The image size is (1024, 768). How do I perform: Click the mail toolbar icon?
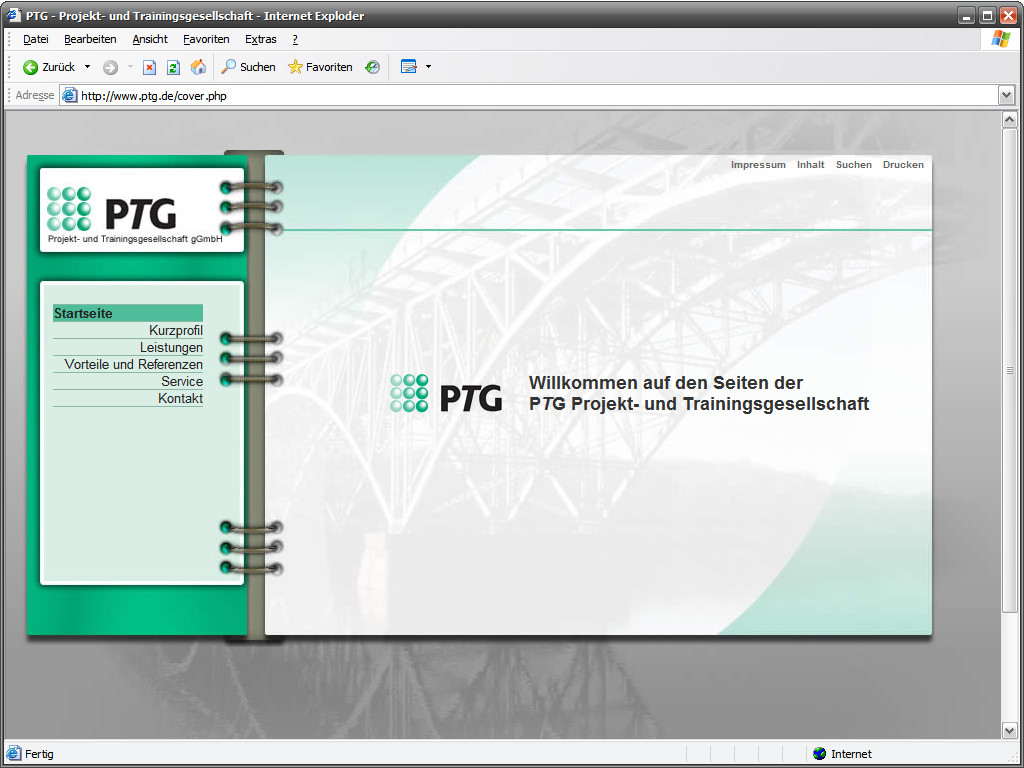pos(409,67)
